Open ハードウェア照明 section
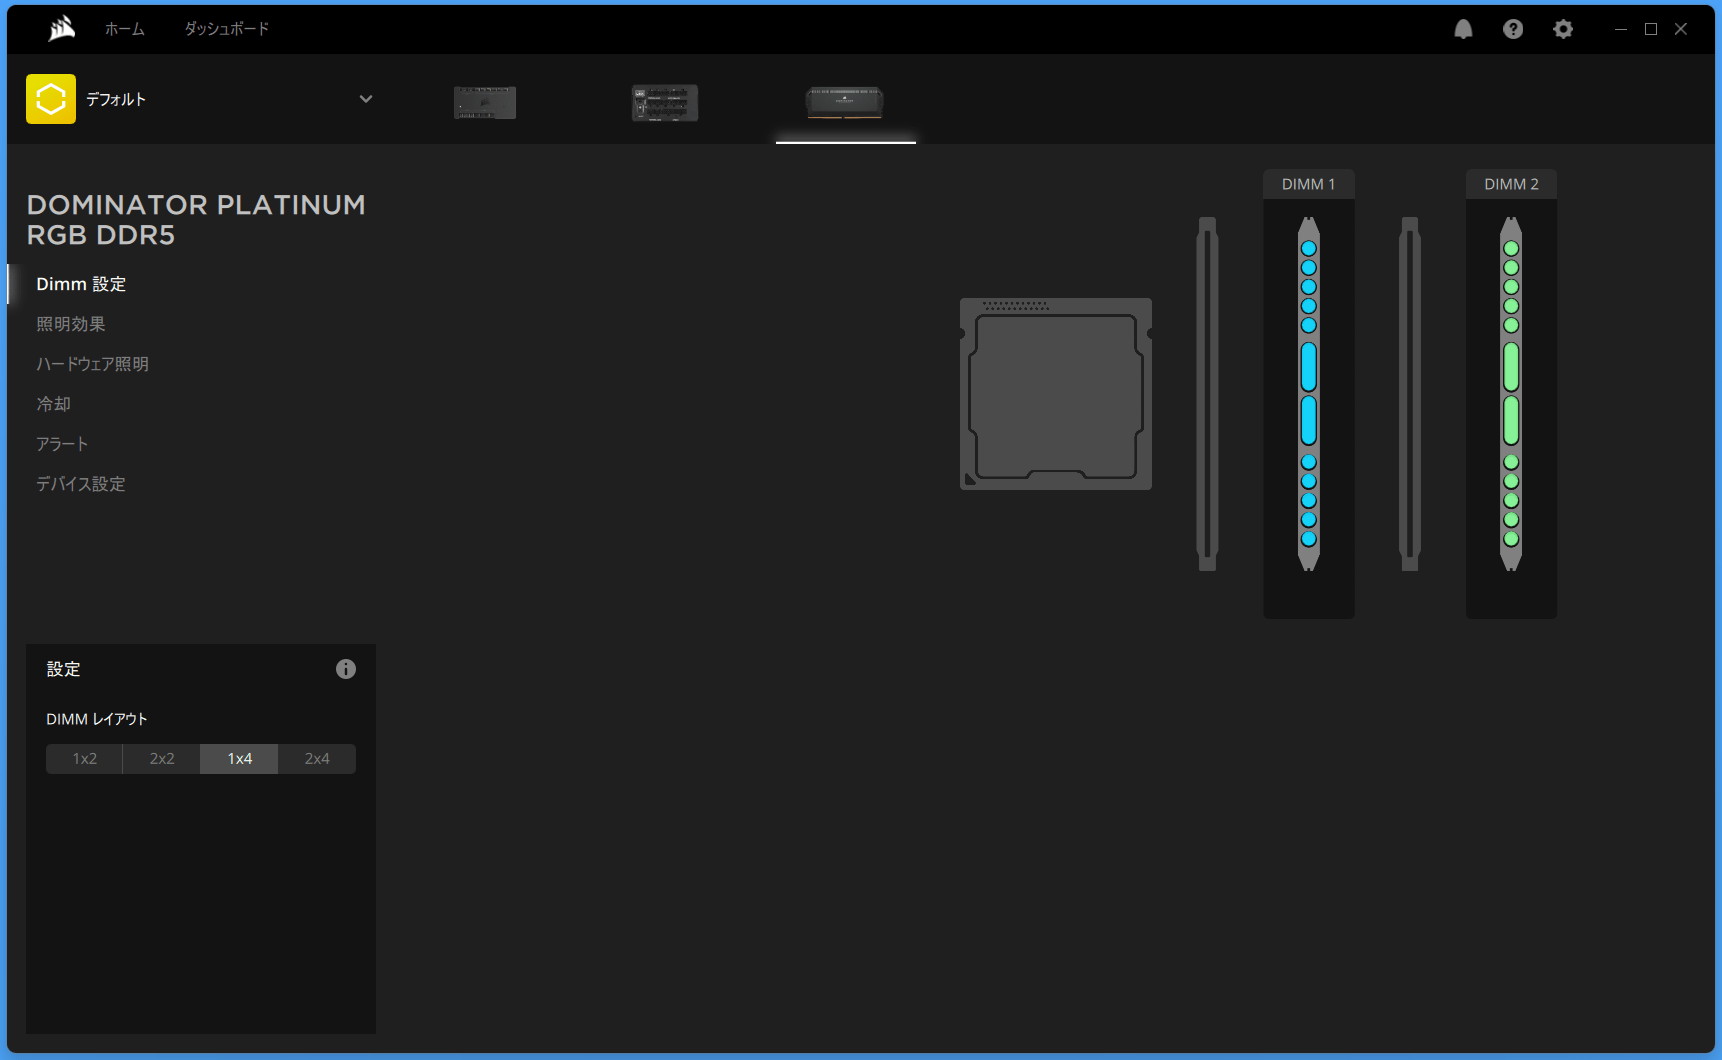Screen dimensions: 1722x1060 point(93,364)
